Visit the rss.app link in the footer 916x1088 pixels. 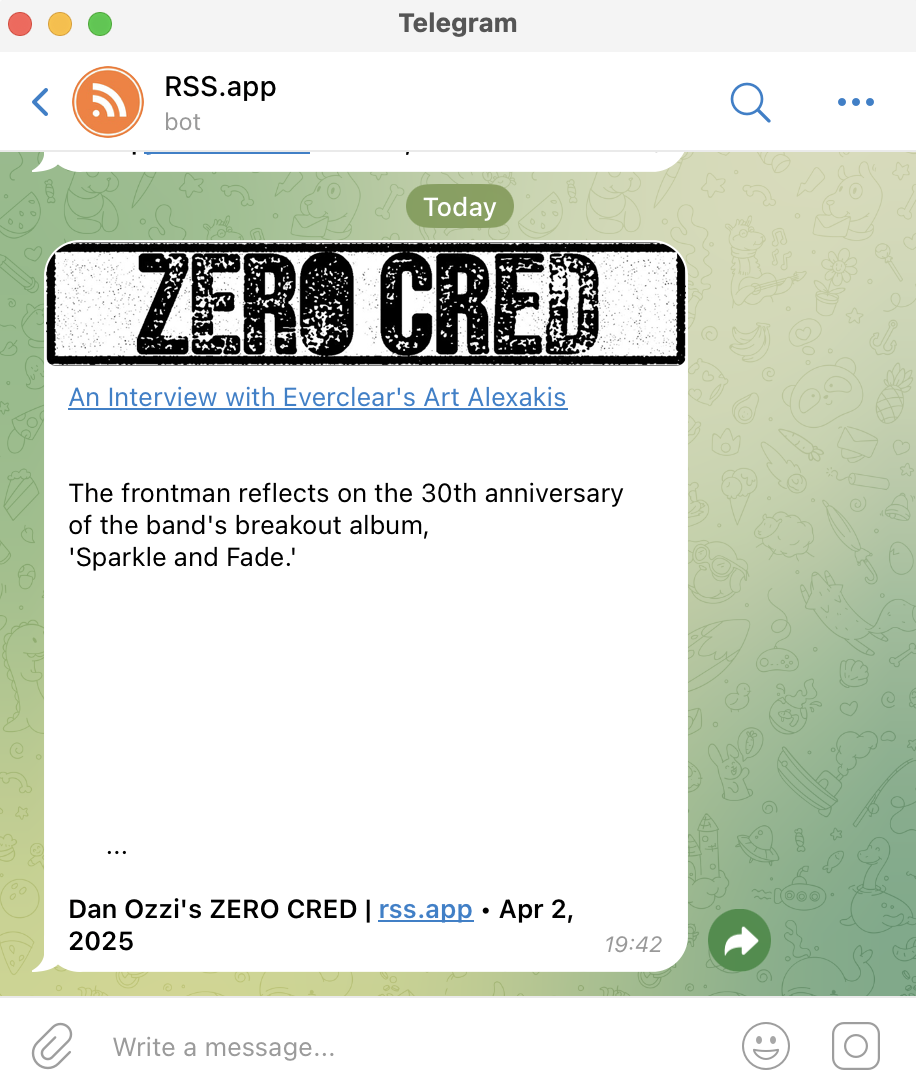(x=425, y=909)
